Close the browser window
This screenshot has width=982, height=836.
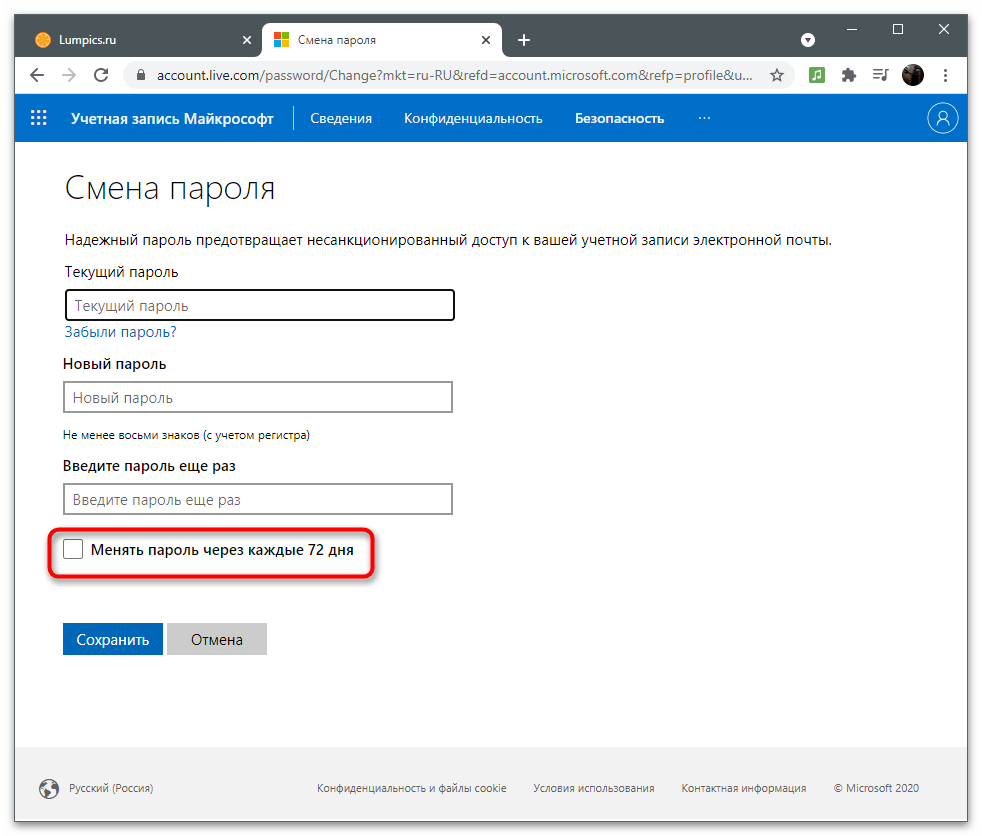[x=944, y=29]
